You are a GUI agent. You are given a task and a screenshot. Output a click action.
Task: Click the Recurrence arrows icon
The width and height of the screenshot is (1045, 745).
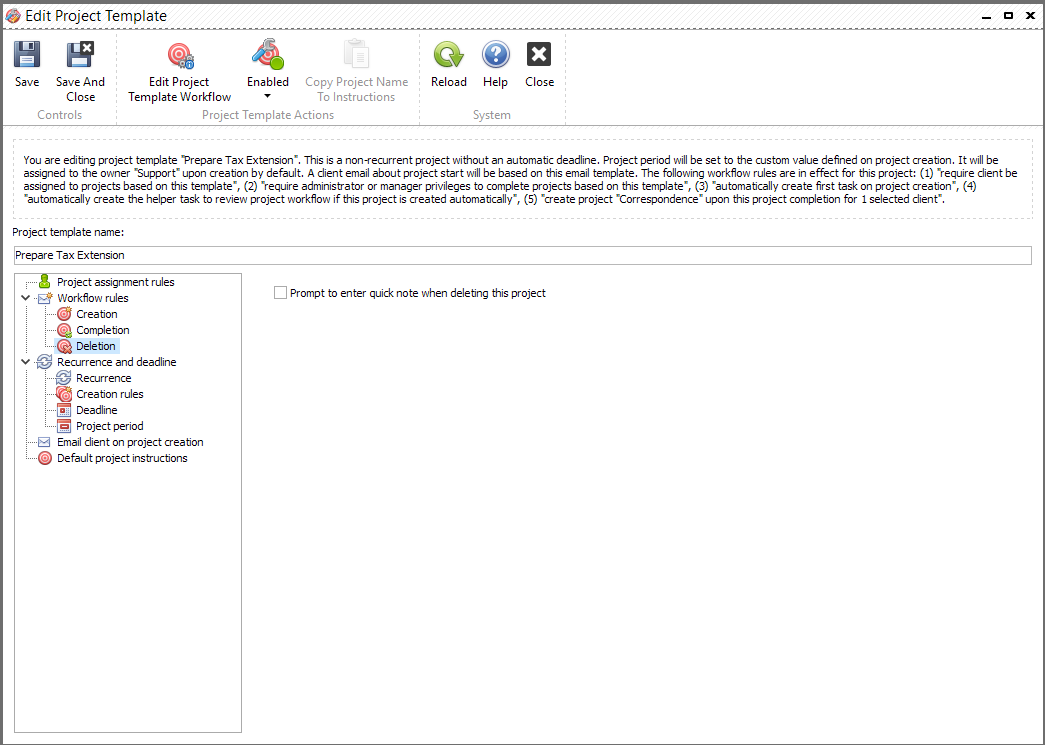point(64,378)
